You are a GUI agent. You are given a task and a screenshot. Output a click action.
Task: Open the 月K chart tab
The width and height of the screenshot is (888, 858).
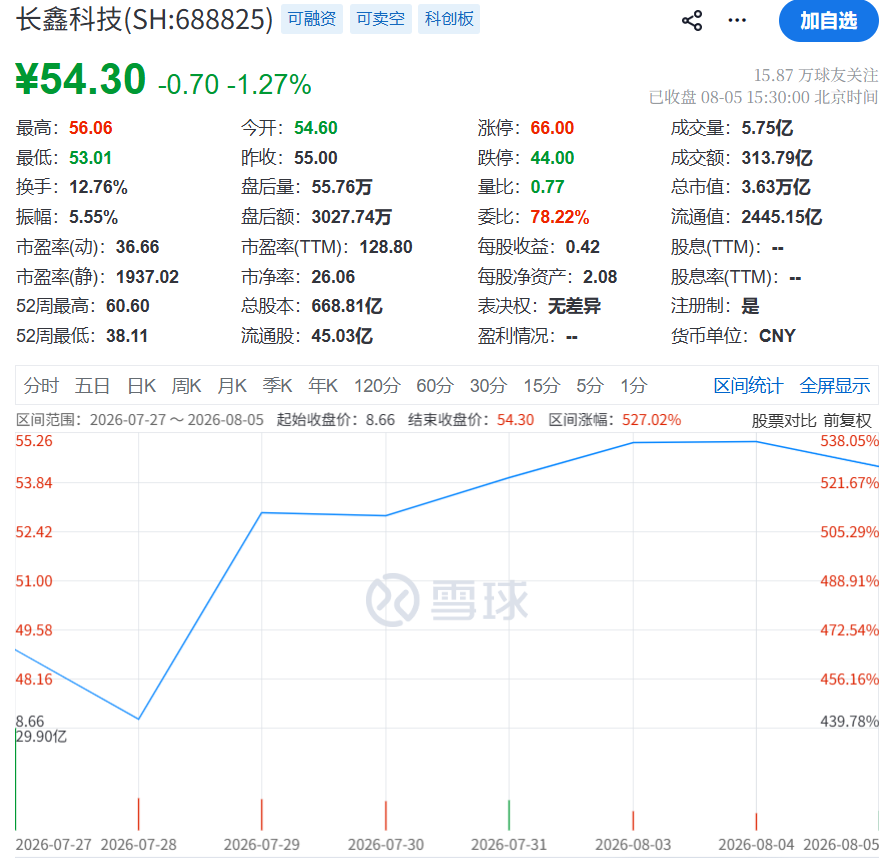click(x=232, y=386)
